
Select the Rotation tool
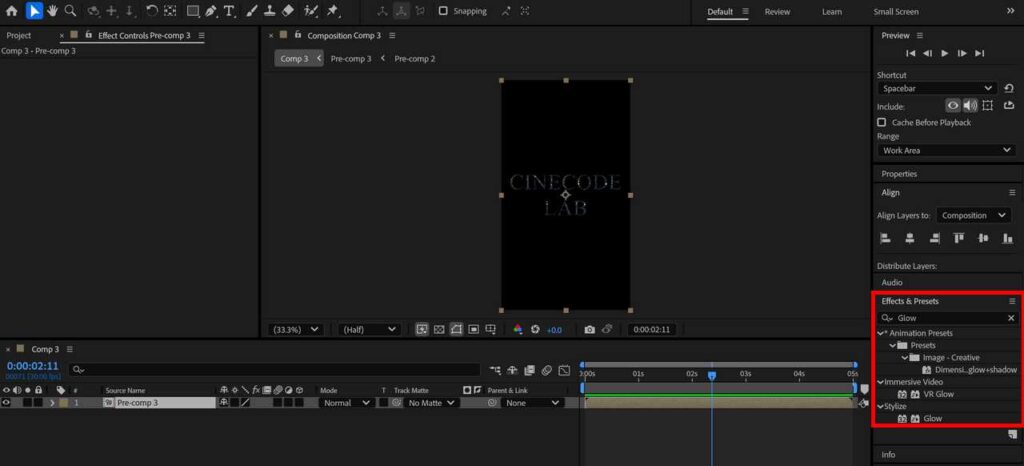click(x=152, y=11)
